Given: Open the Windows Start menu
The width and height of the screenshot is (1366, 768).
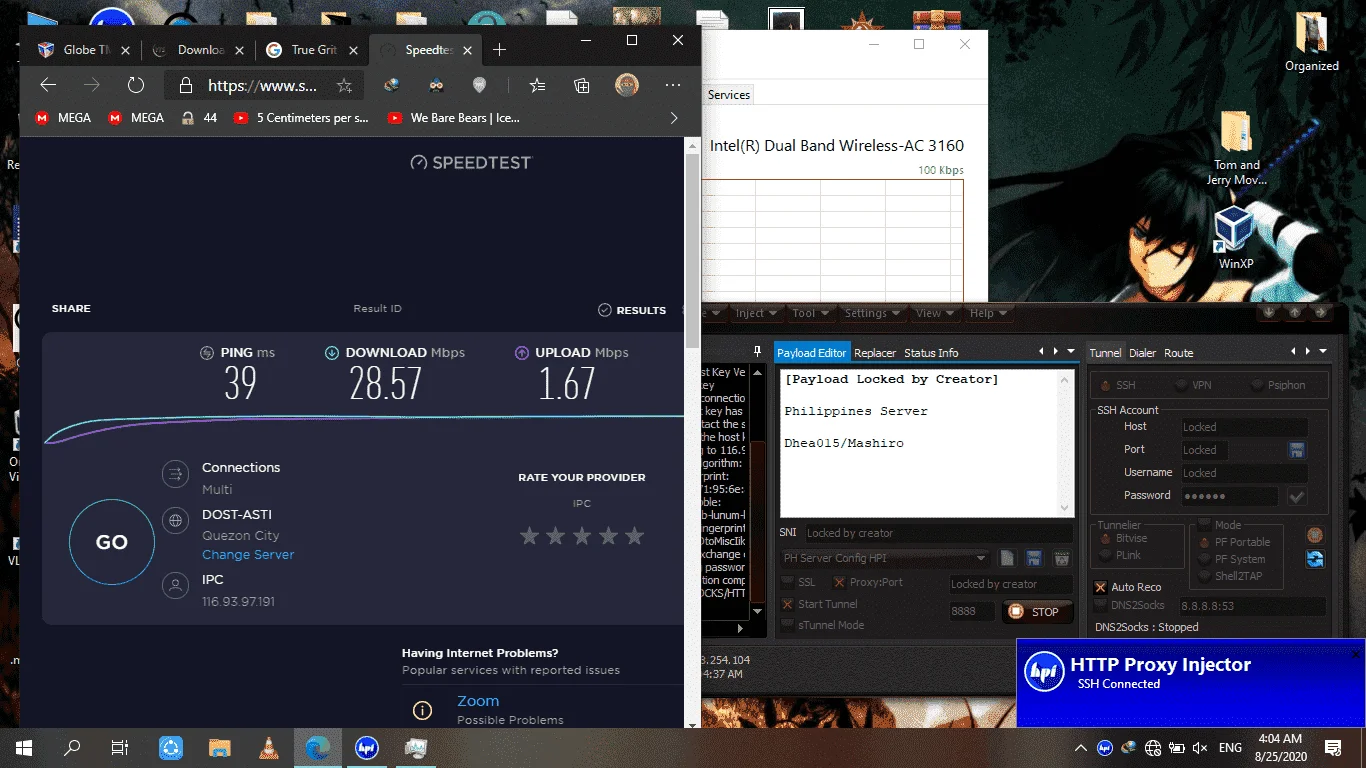Looking at the screenshot, I should pos(23,747).
